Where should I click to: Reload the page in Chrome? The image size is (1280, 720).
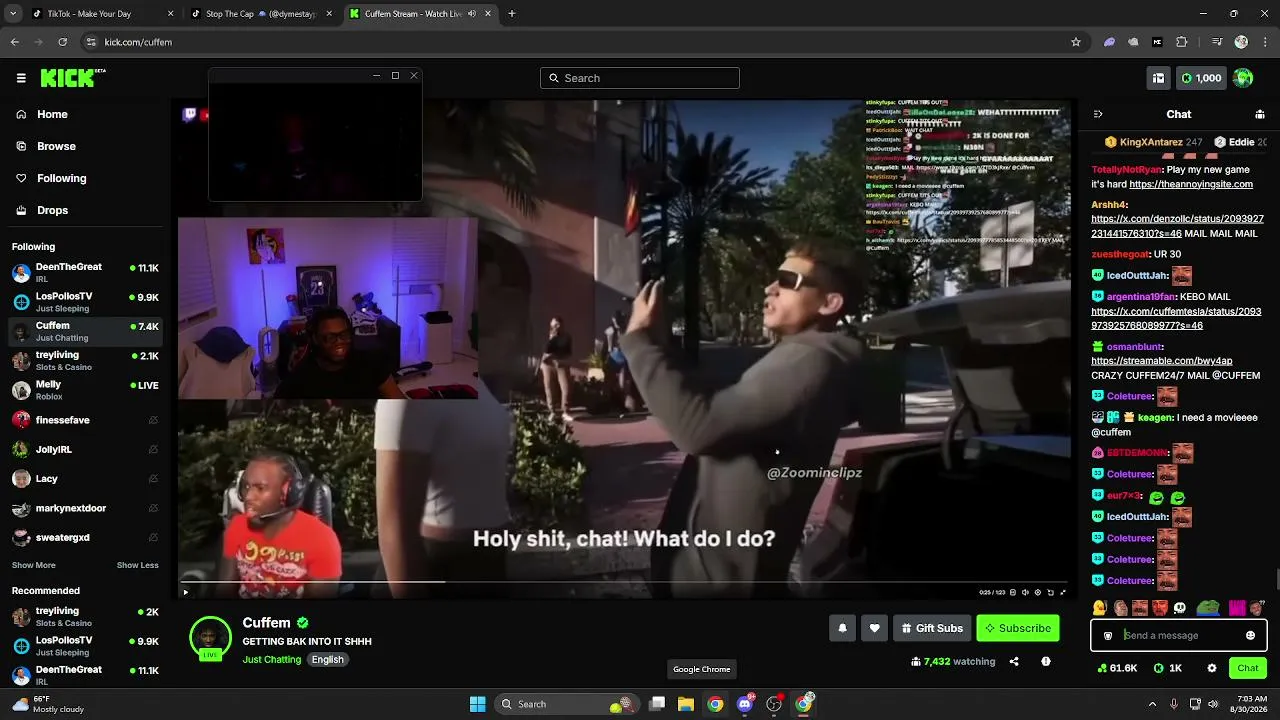tap(63, 42)
